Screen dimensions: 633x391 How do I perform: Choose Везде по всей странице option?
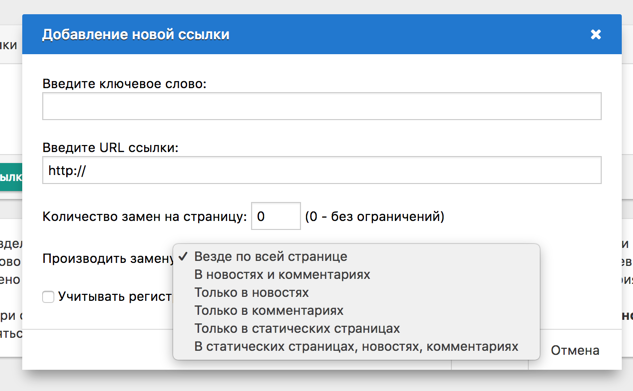coord(356,257)
